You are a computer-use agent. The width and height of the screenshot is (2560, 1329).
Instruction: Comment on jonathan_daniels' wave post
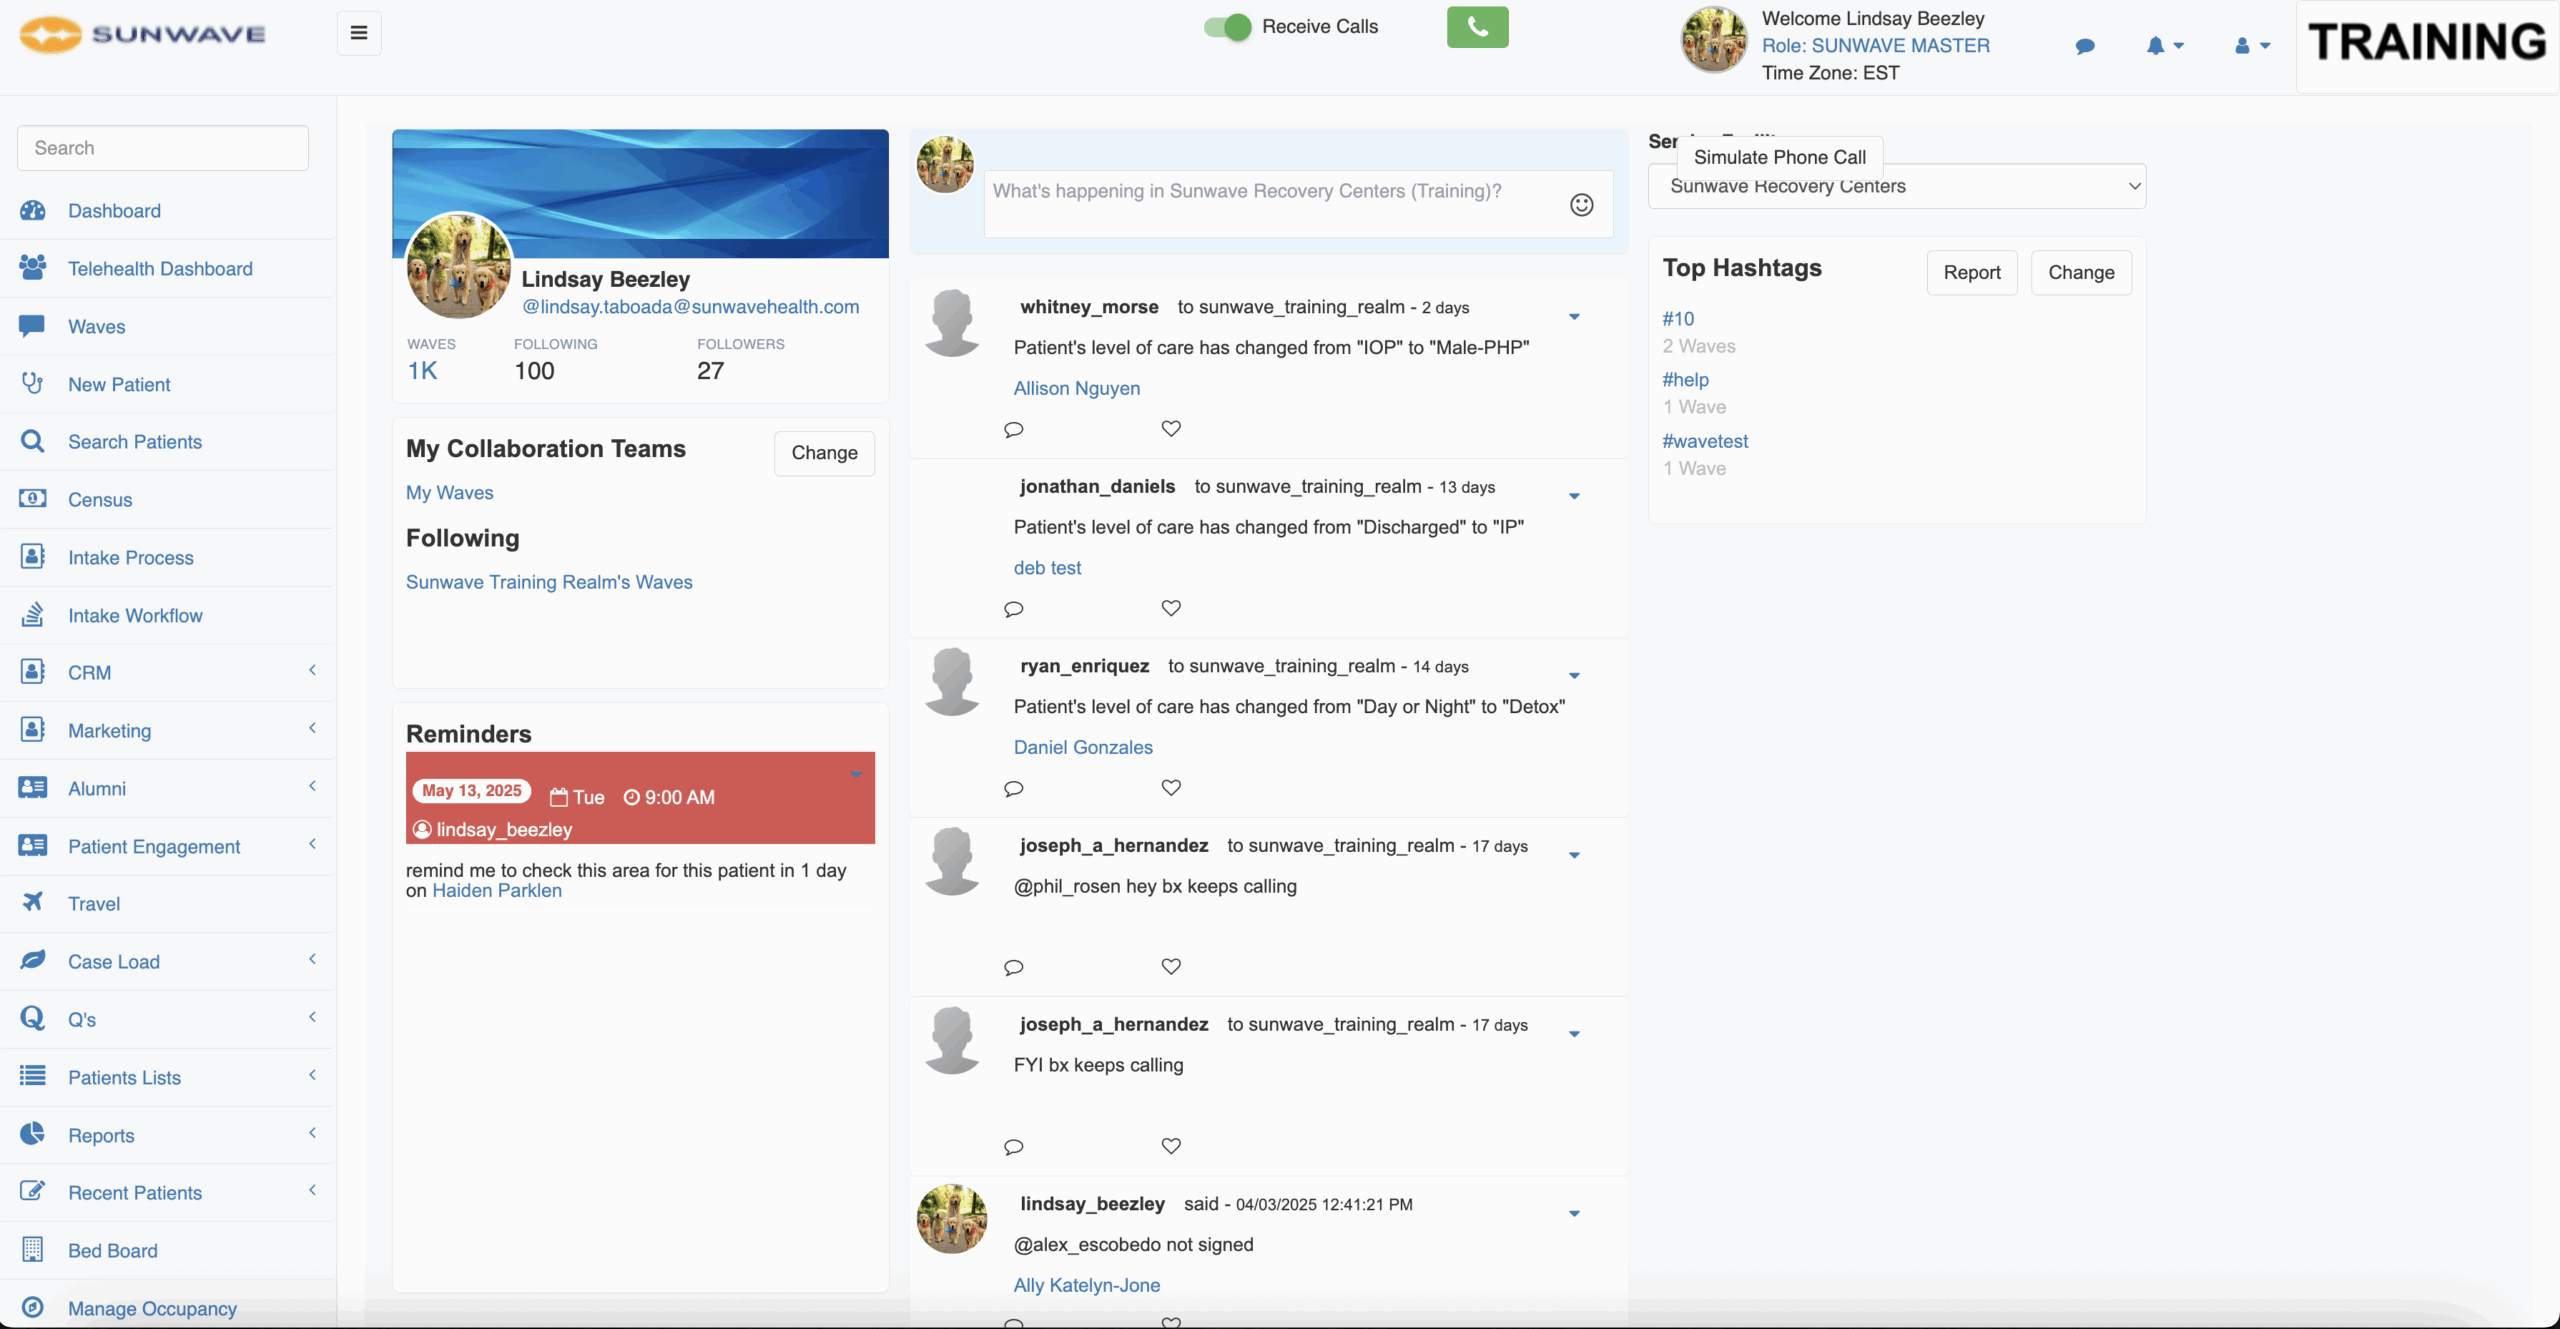click(x=1013, y=609)
